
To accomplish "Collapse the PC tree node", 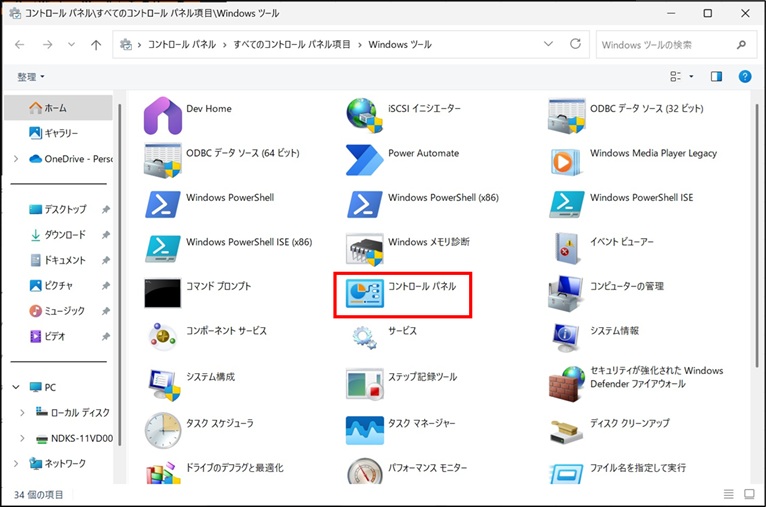I will (x=16, y=387).
